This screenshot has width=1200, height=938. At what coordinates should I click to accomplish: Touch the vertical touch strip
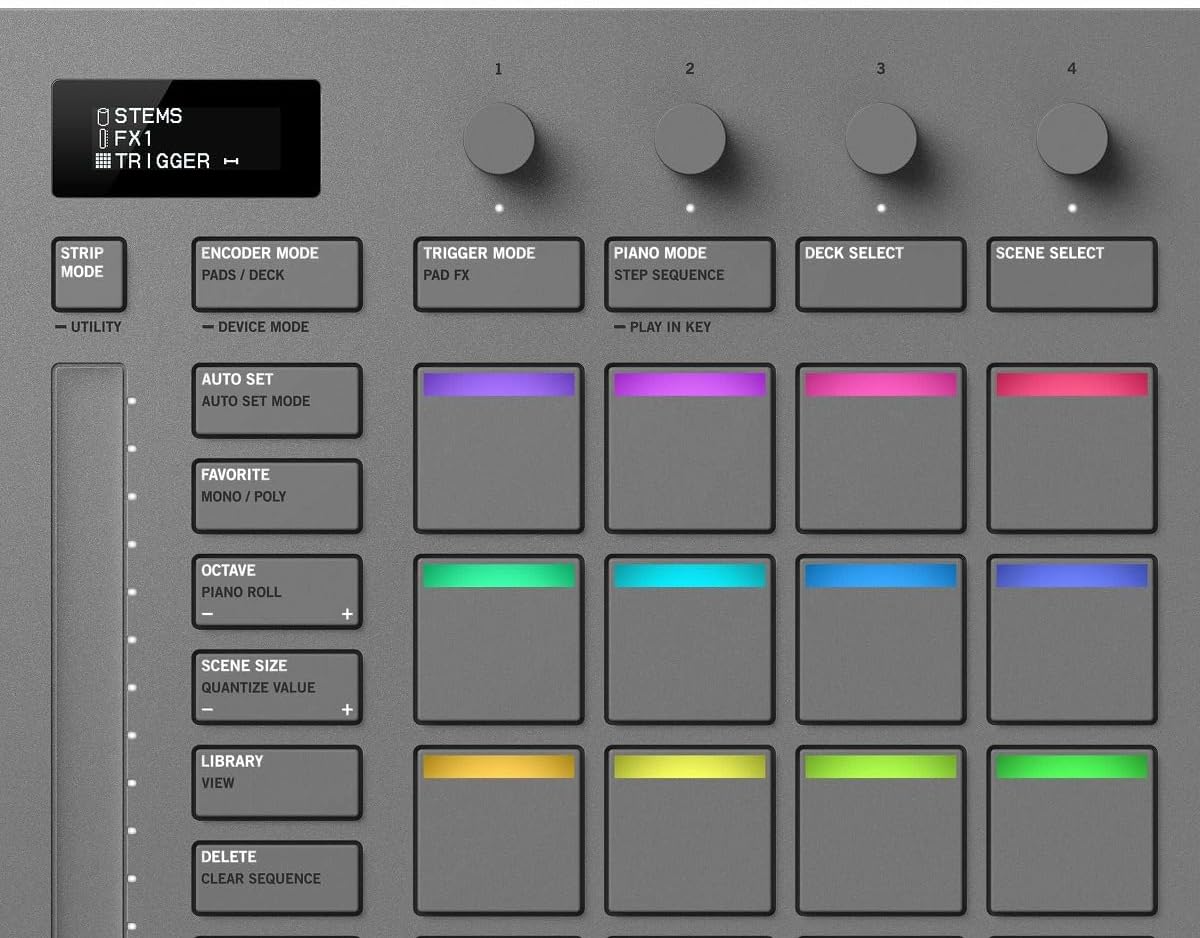point(88,650)
